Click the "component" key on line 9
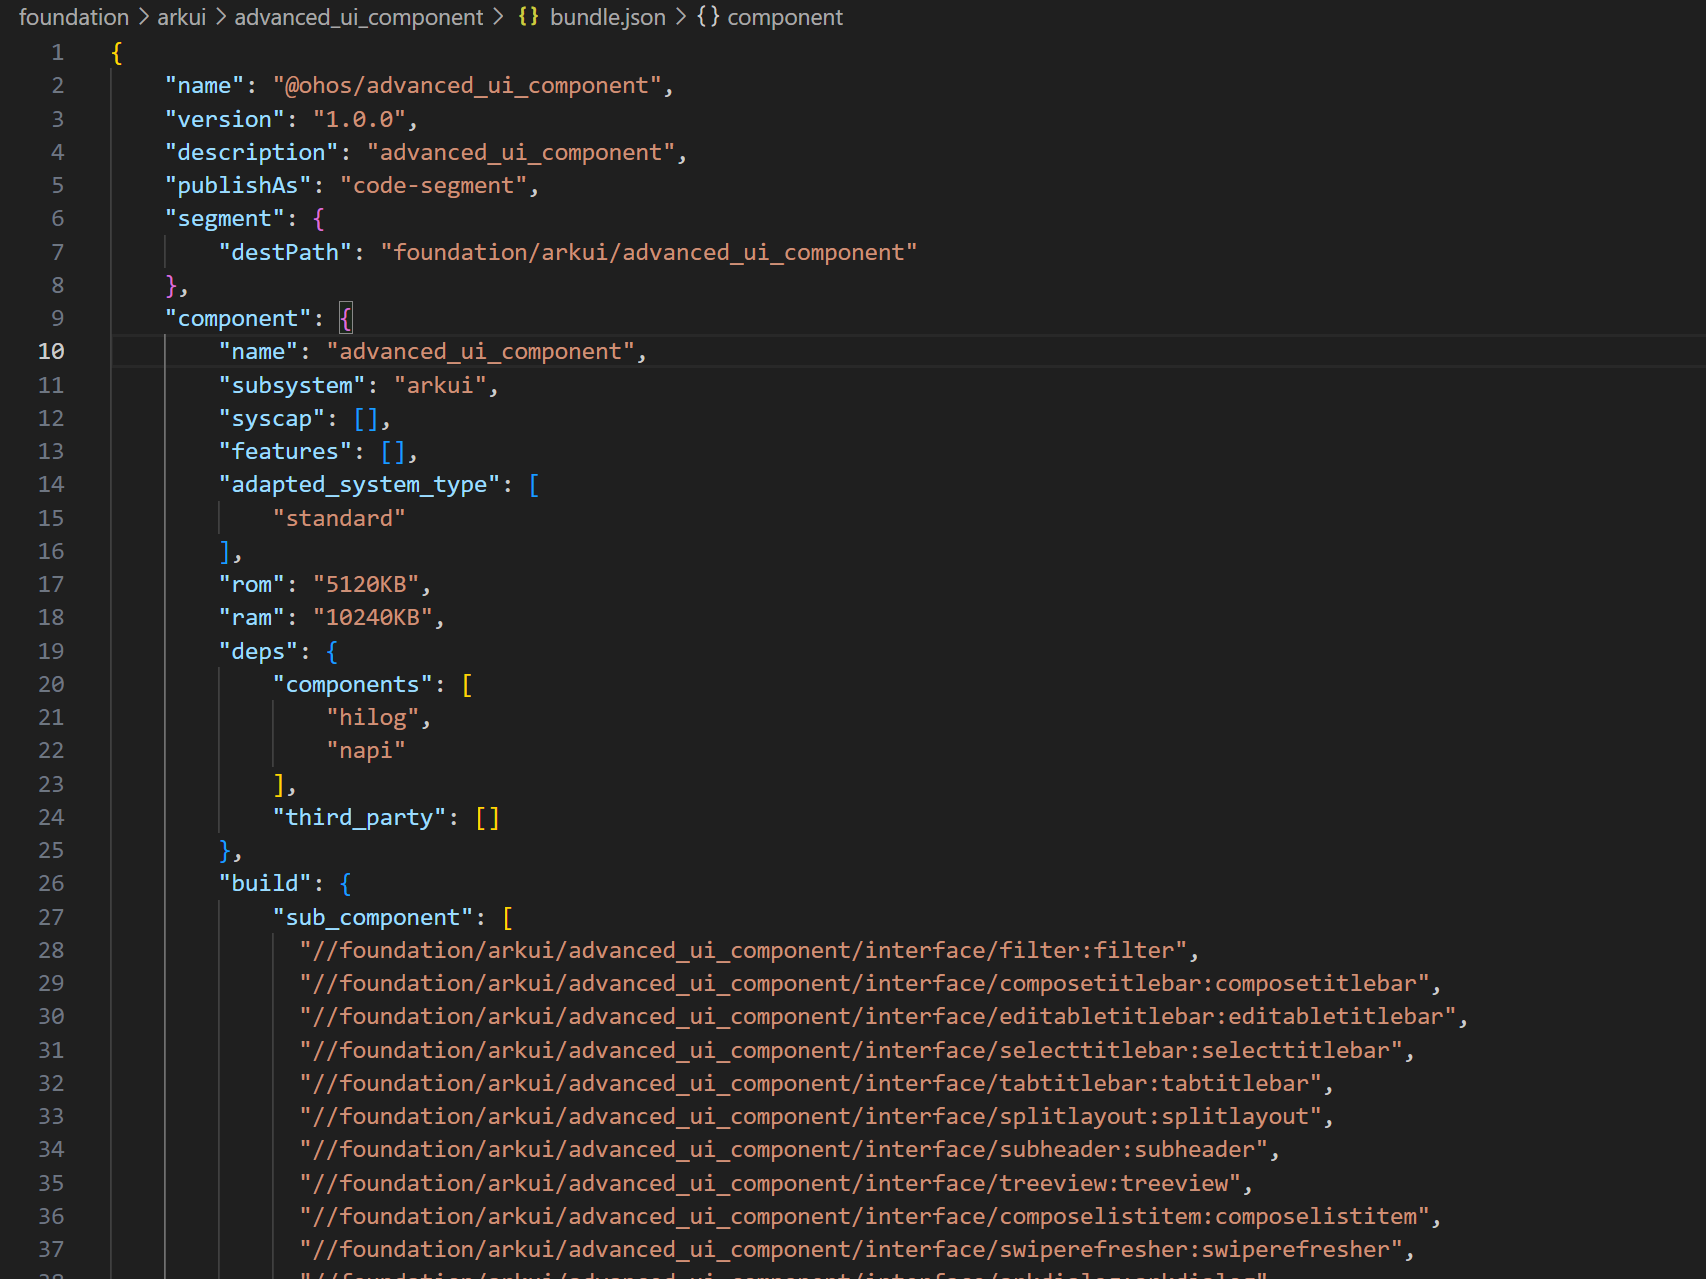This screenshot has width=1706, height=1279. coord(238,319)
